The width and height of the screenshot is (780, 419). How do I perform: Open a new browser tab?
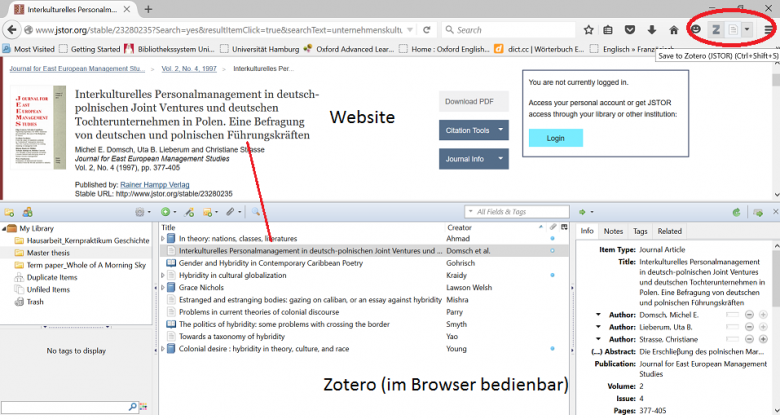click(x=148, y=9)
